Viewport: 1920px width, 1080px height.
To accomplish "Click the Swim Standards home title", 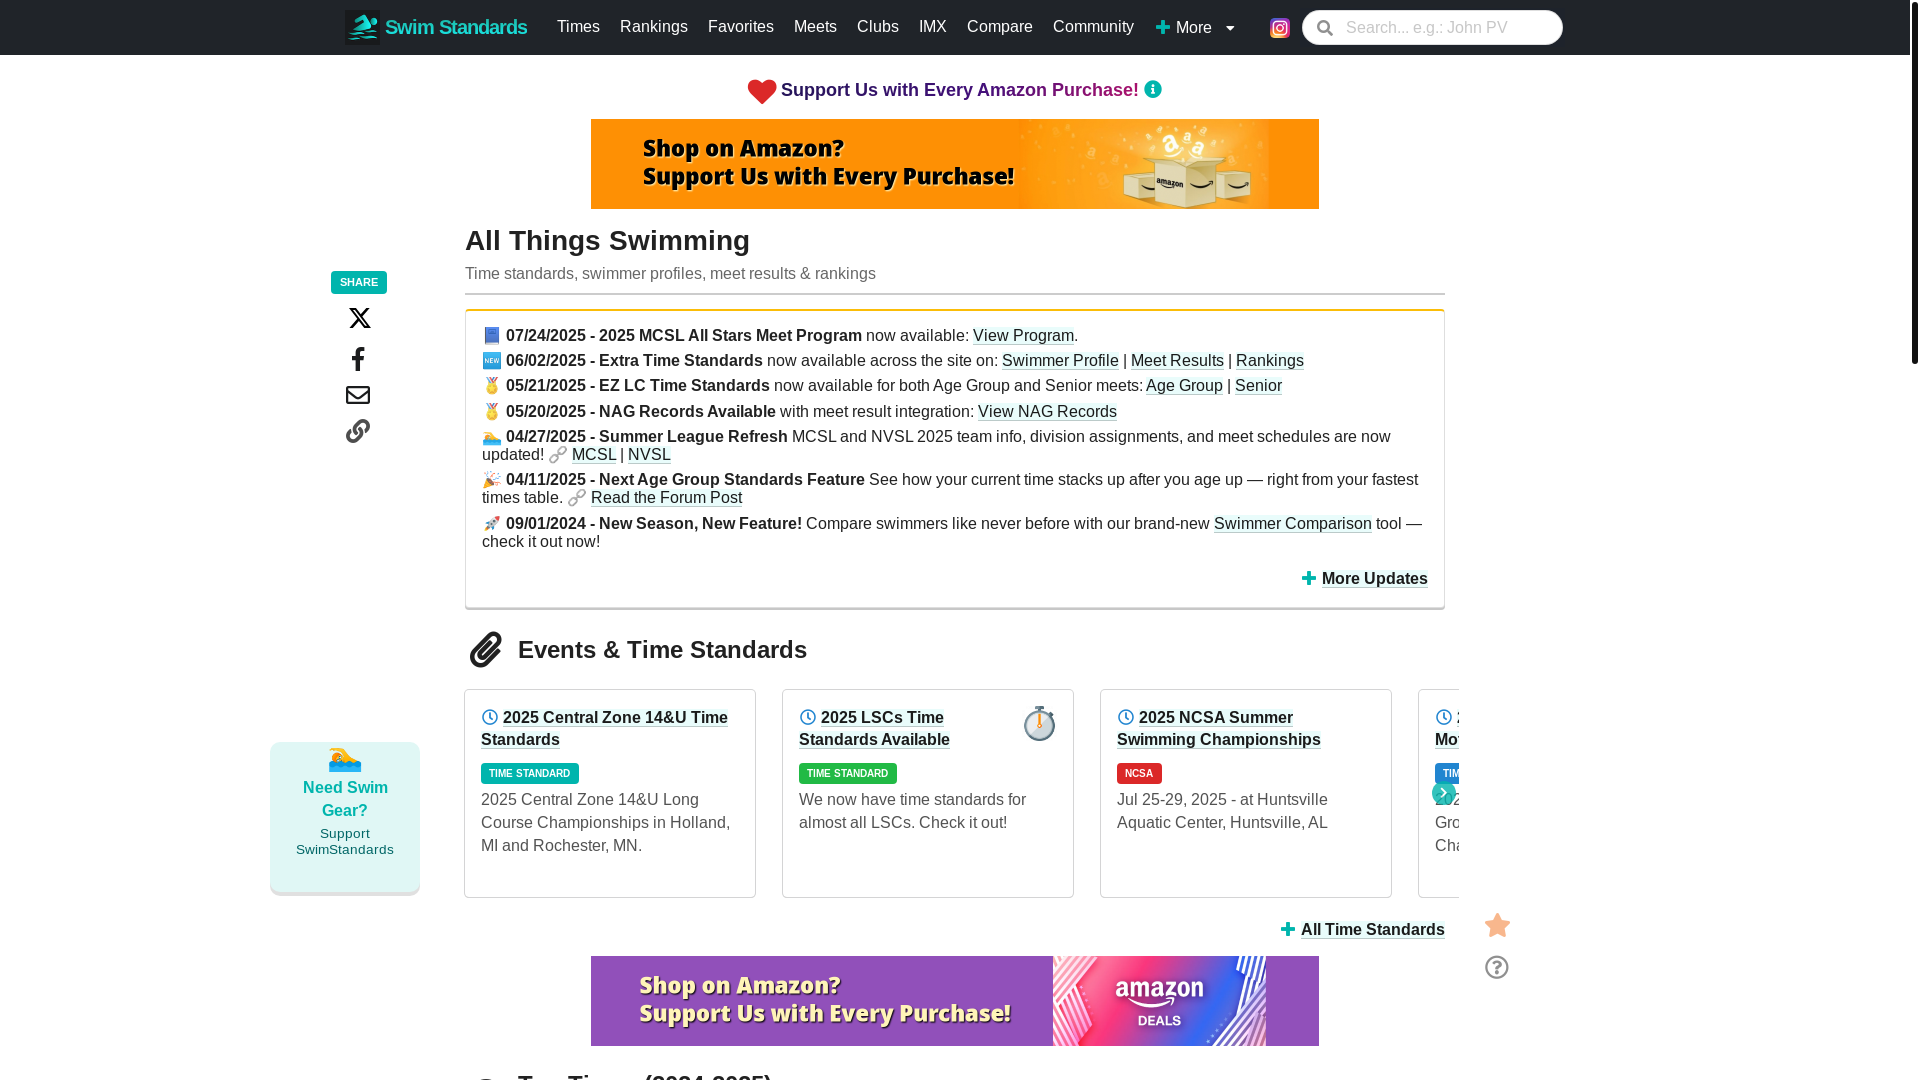I will [456, 27].
